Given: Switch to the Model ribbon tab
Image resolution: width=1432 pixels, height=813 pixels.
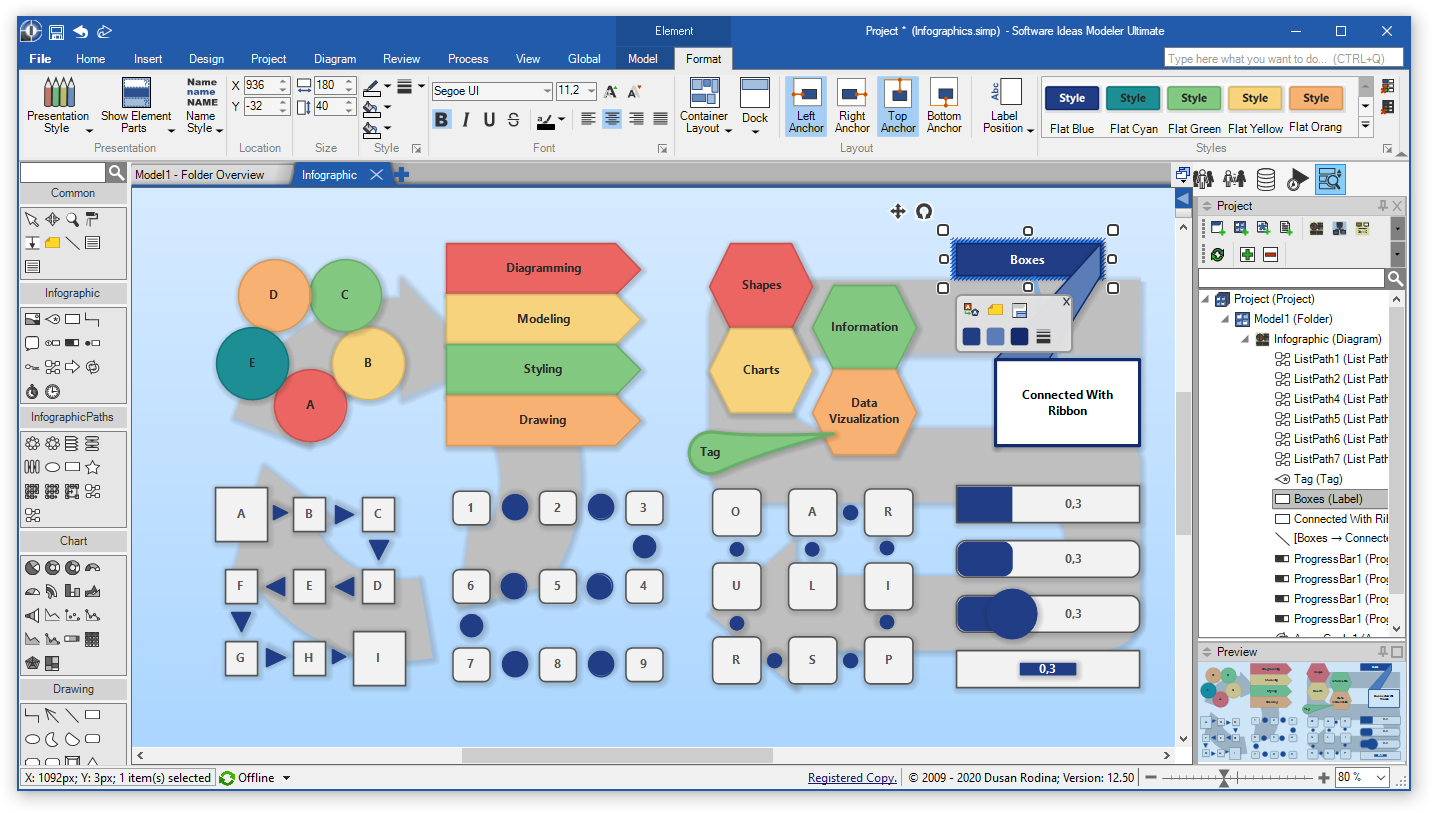Looking at the screenshot, I should pyautogui.click(x=643, y=59).
